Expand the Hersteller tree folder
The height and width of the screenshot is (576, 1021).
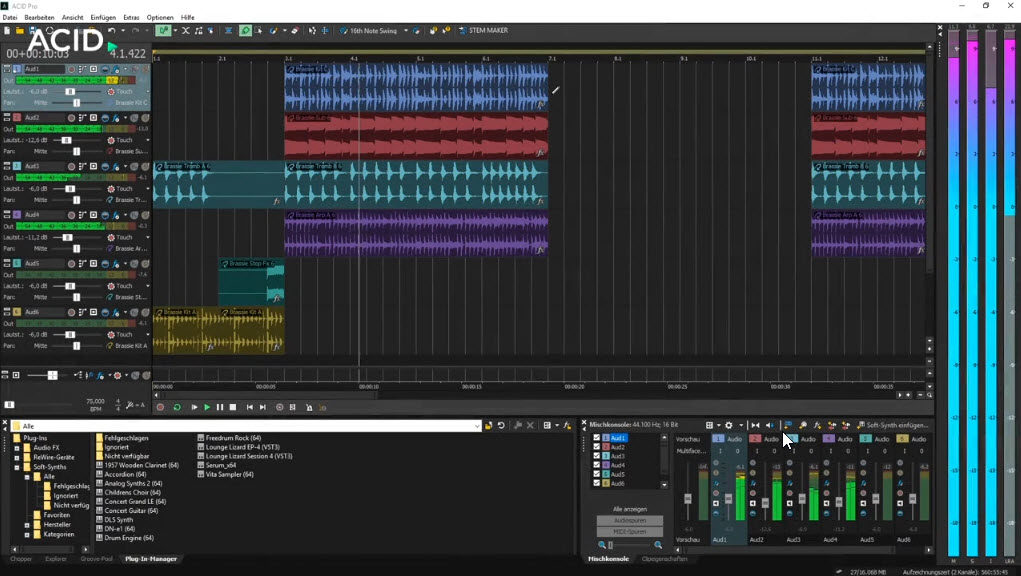(x=27, y=525)
